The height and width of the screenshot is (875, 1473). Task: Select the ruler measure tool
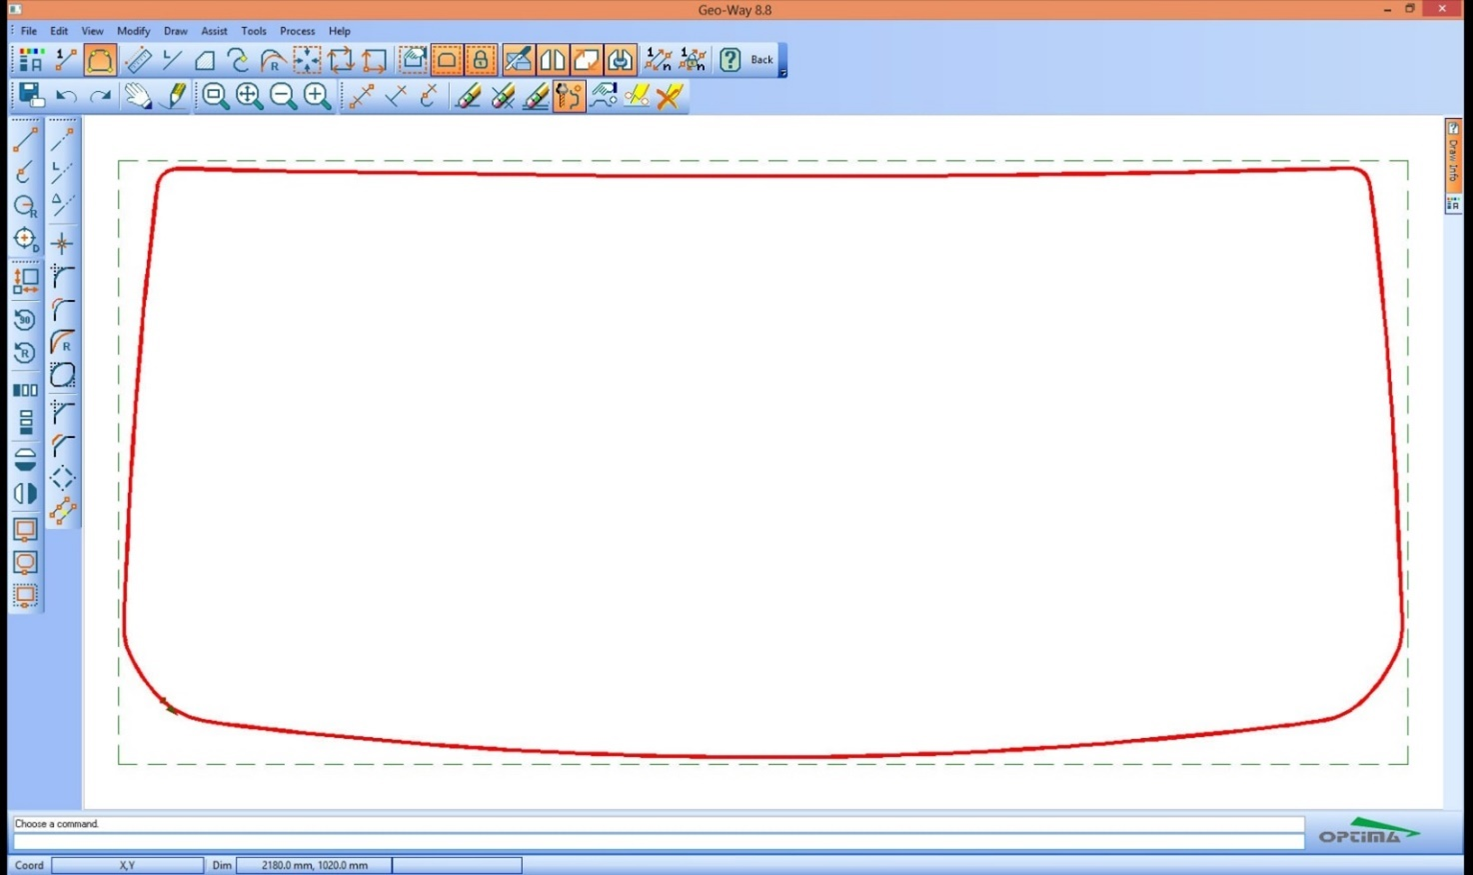tap(138, 60)
